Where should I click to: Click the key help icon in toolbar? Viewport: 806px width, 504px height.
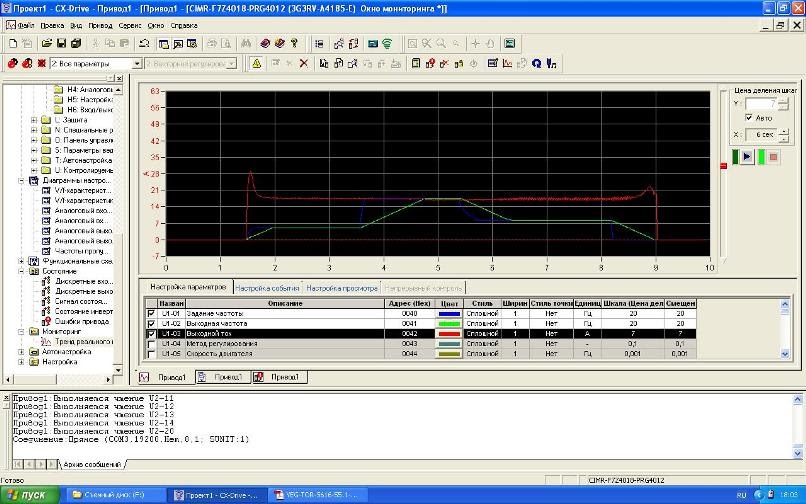pyautogui.click(x=295, y=44)
